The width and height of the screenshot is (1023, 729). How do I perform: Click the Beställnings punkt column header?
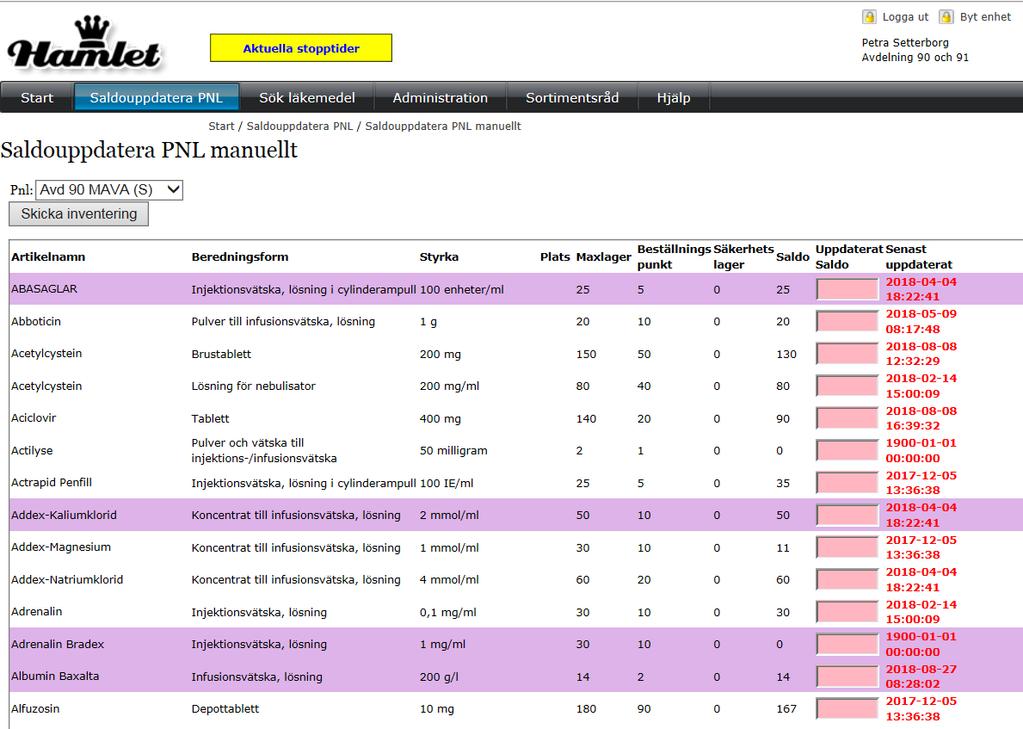click(x=674, y=257)
